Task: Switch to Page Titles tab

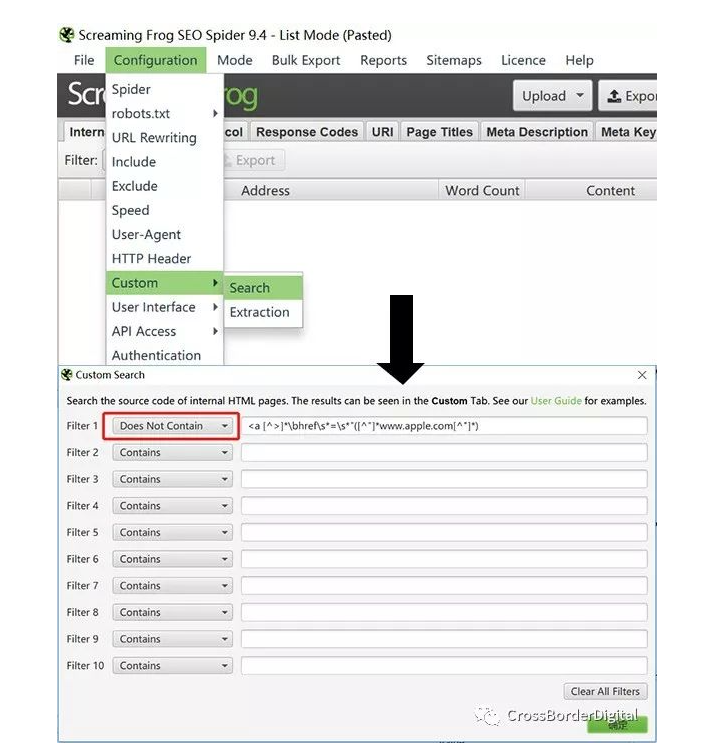Action: coord(440,132)
